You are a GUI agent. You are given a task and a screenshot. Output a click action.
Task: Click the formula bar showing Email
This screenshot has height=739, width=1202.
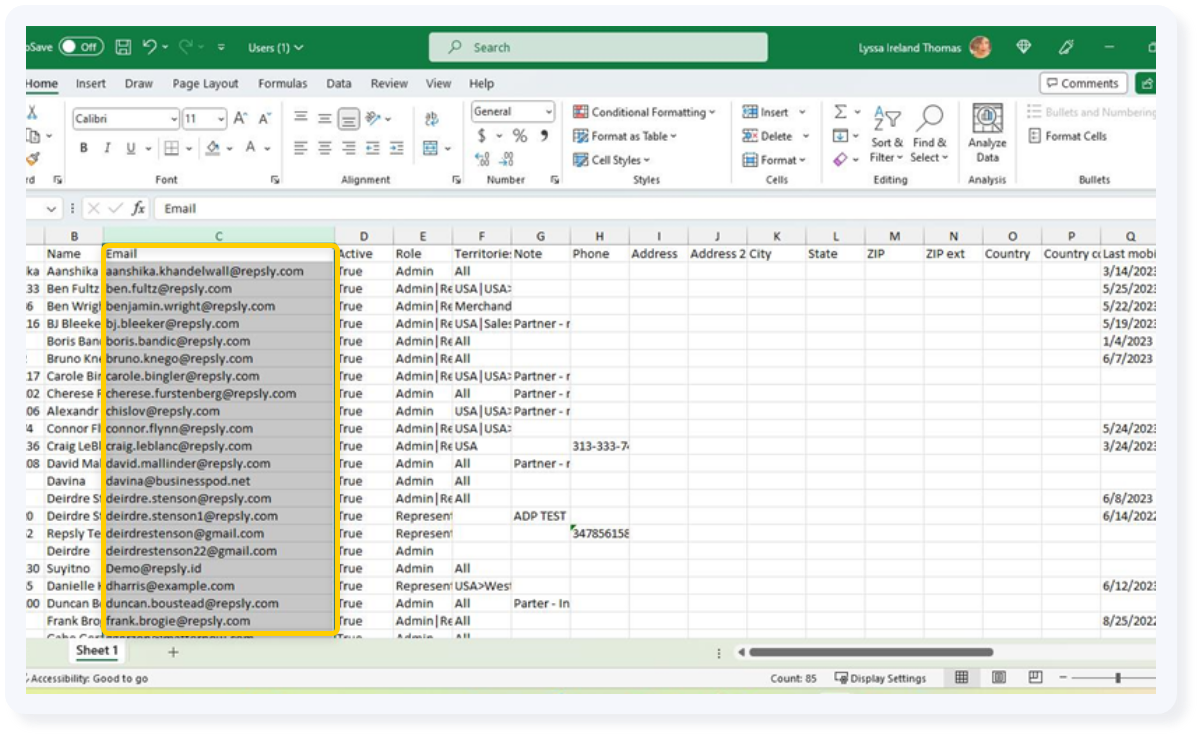tap(655, 209)
